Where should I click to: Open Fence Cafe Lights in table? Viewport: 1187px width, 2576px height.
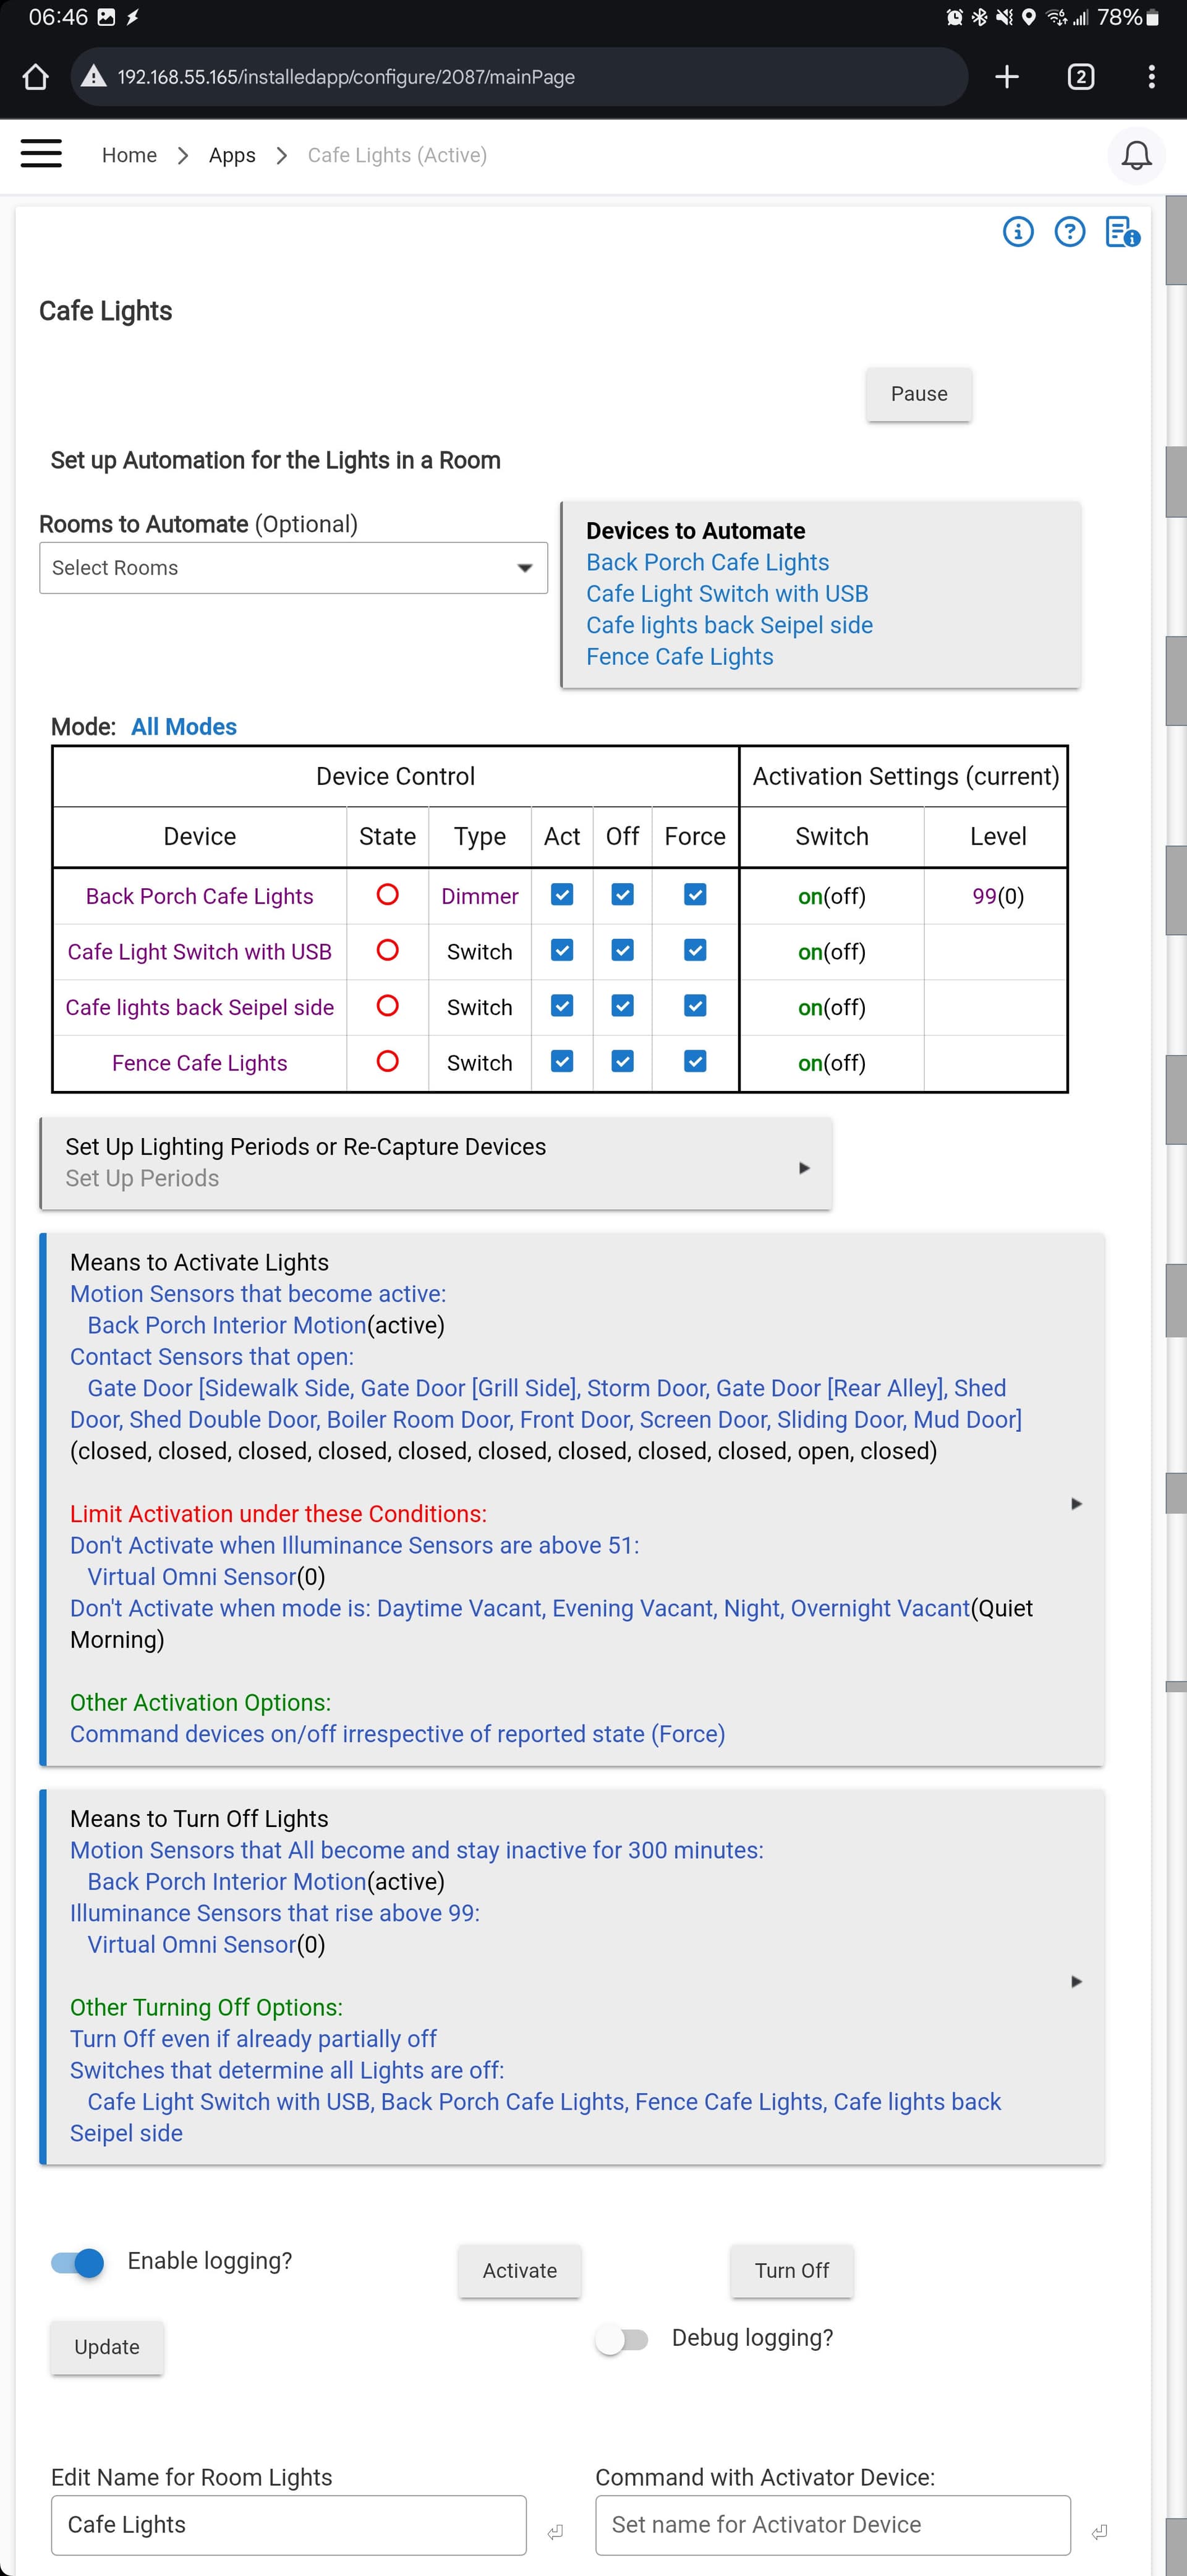tap(199, 1063)
